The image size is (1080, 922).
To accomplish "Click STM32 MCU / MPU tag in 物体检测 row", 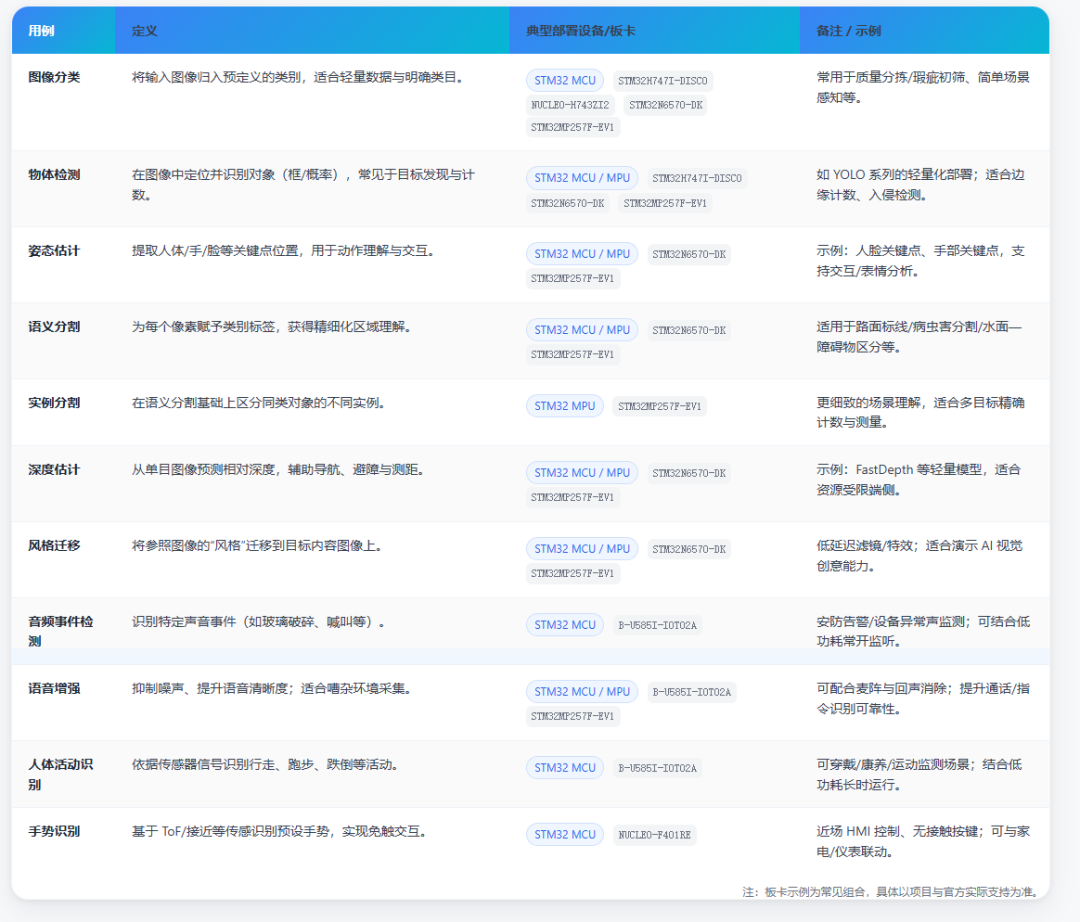I will click(x=582, y=178).
